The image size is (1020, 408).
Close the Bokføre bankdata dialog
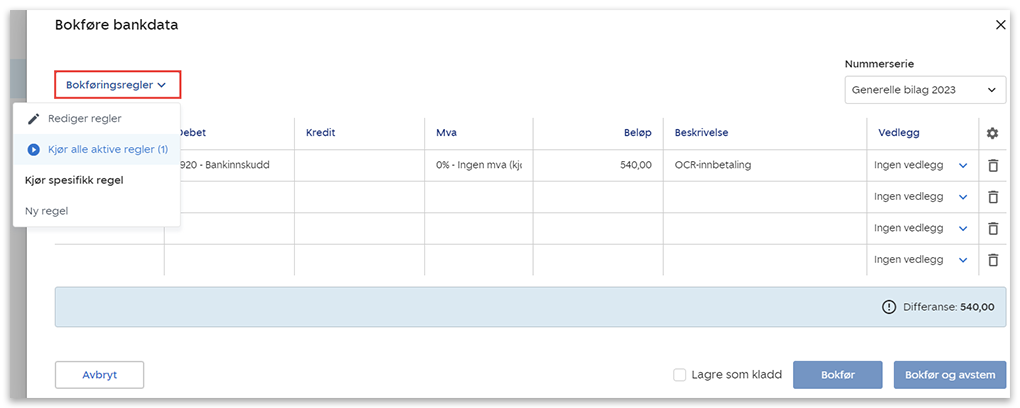tap(1001, 25)
